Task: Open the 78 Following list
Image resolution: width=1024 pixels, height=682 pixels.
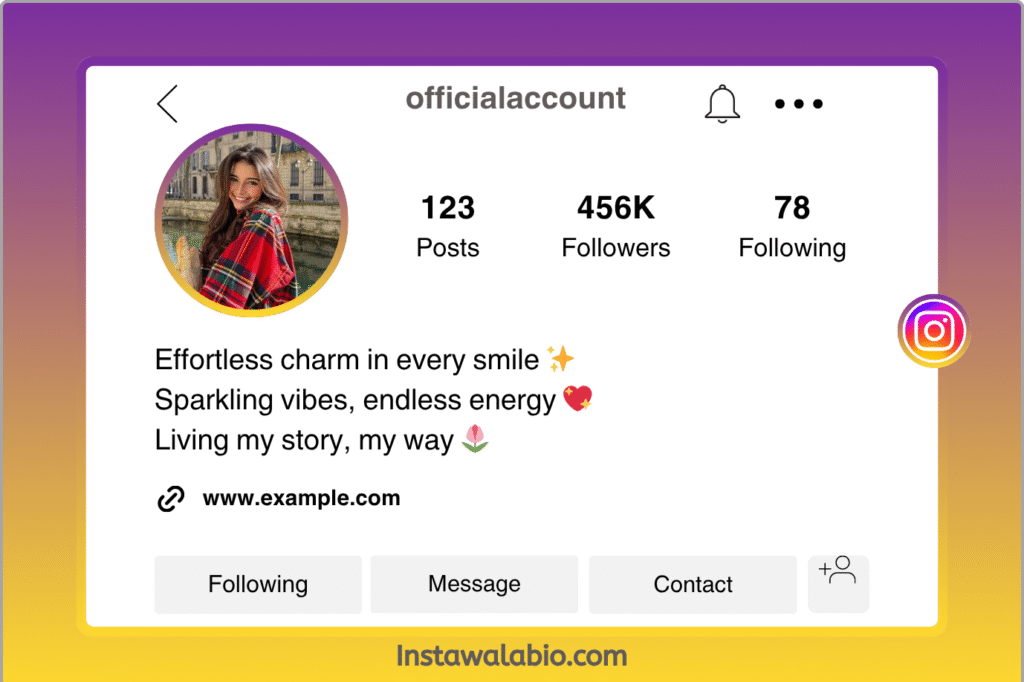Action: click(x=792, y=227)
